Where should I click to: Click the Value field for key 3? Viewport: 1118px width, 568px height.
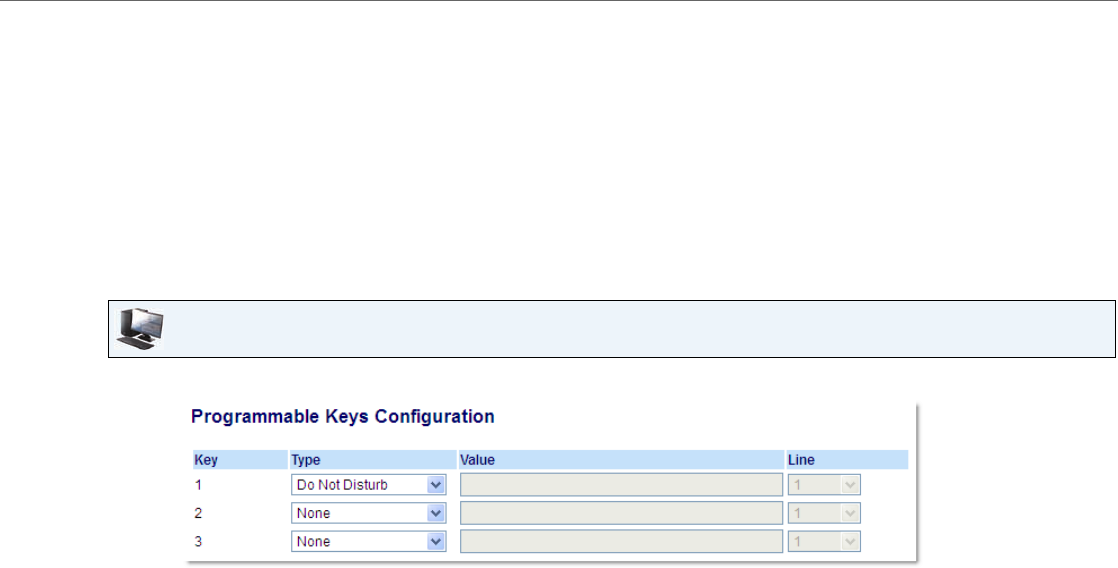pyautogui.click(x=621, y=542)
